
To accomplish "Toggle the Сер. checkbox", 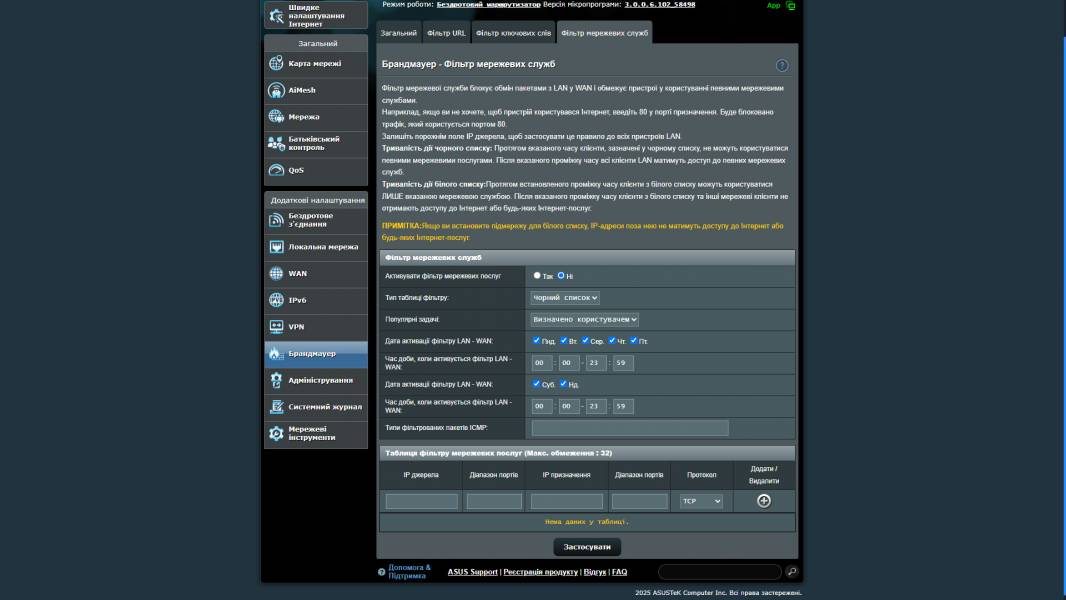I will 585,340.
